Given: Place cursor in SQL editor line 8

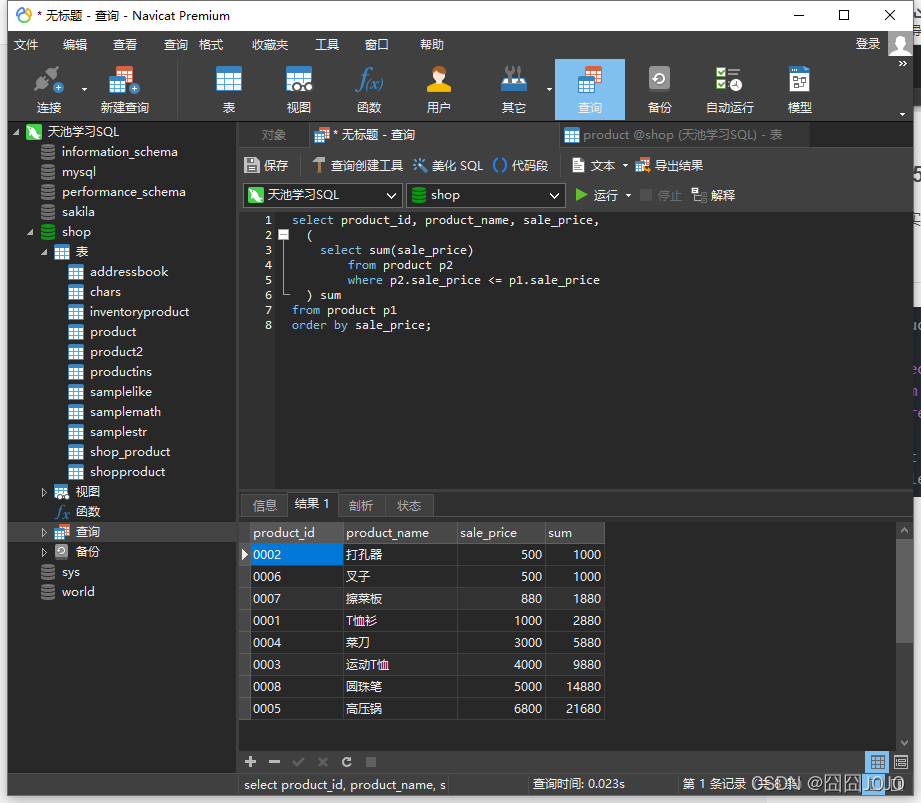Looking at the screenshot, I should (361, 325).
